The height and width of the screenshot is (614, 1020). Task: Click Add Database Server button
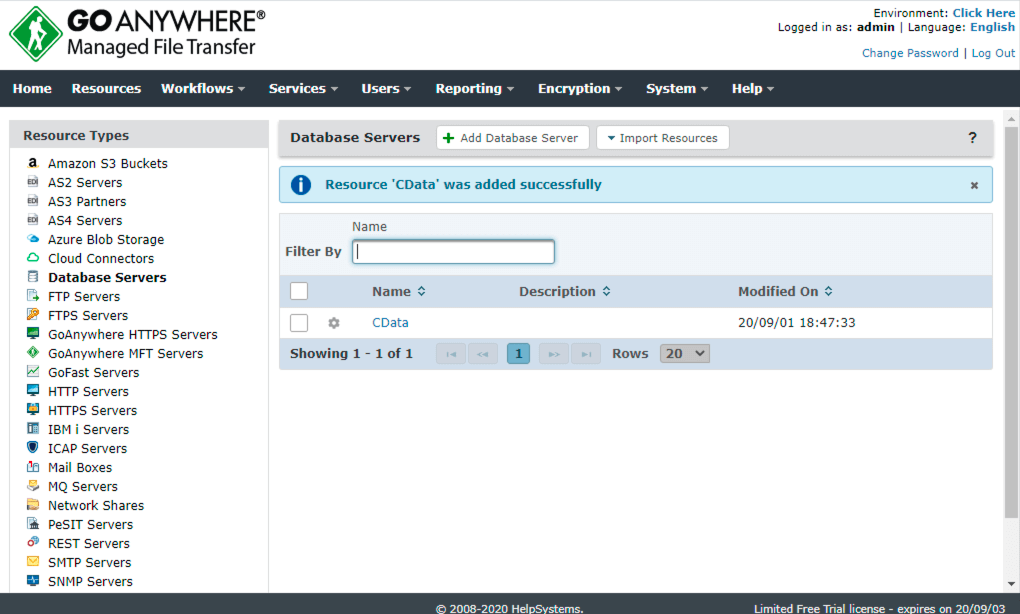[513, 138]
